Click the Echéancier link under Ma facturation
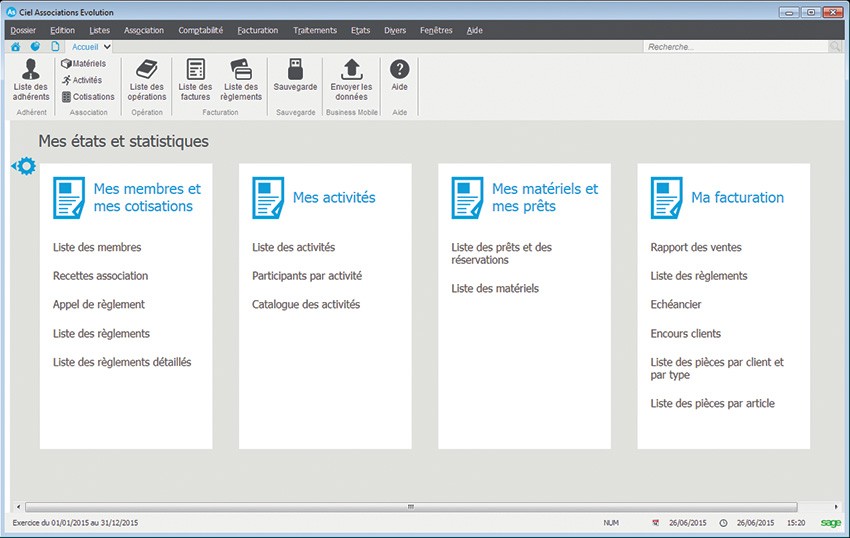Image resolution: width=850 pixels, height=538 pixels. 676,305
